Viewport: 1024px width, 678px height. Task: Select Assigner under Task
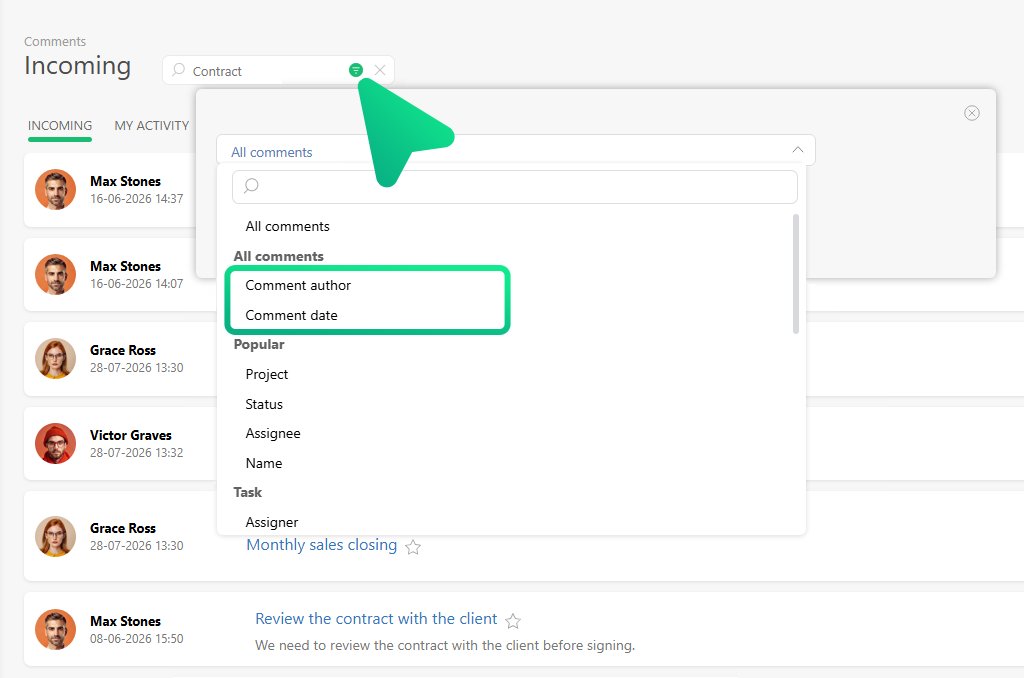pos(272,523)
